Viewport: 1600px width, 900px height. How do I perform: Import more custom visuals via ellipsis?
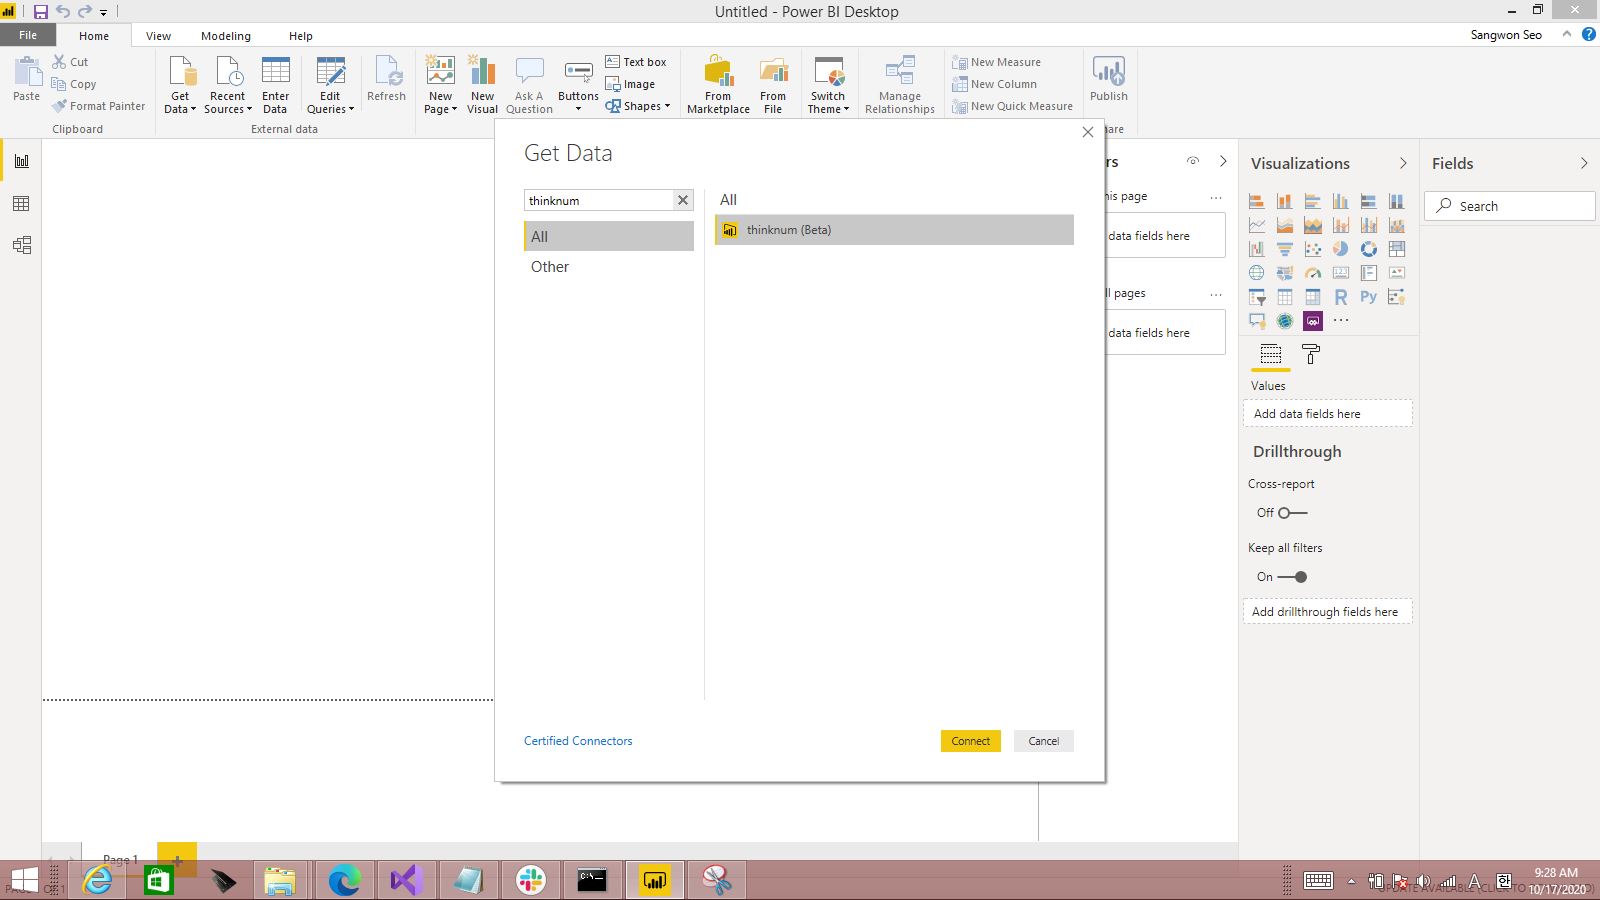tap(1341, 321)
